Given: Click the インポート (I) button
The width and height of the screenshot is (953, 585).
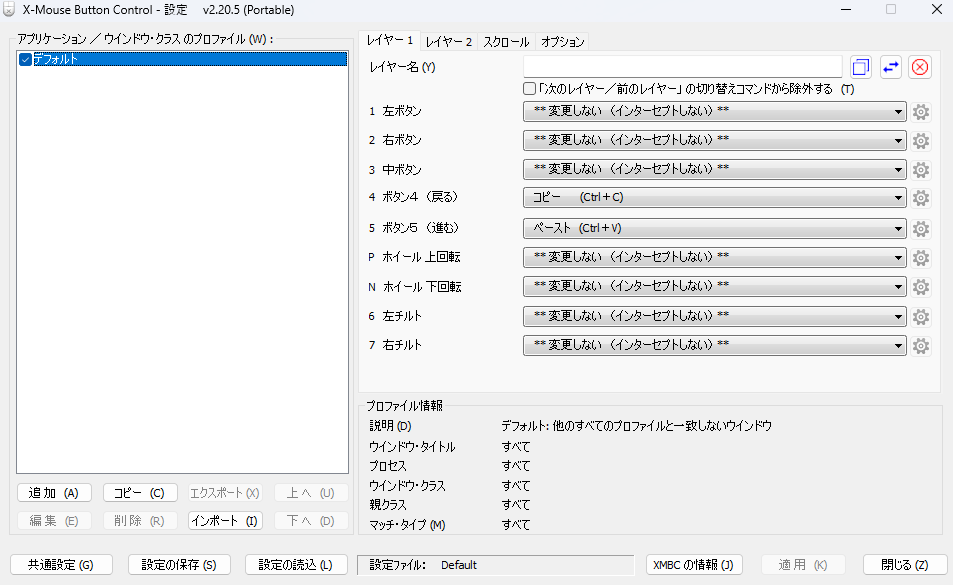Looking at the screenshot, I should pyautogui.click(x=225, y=521).
